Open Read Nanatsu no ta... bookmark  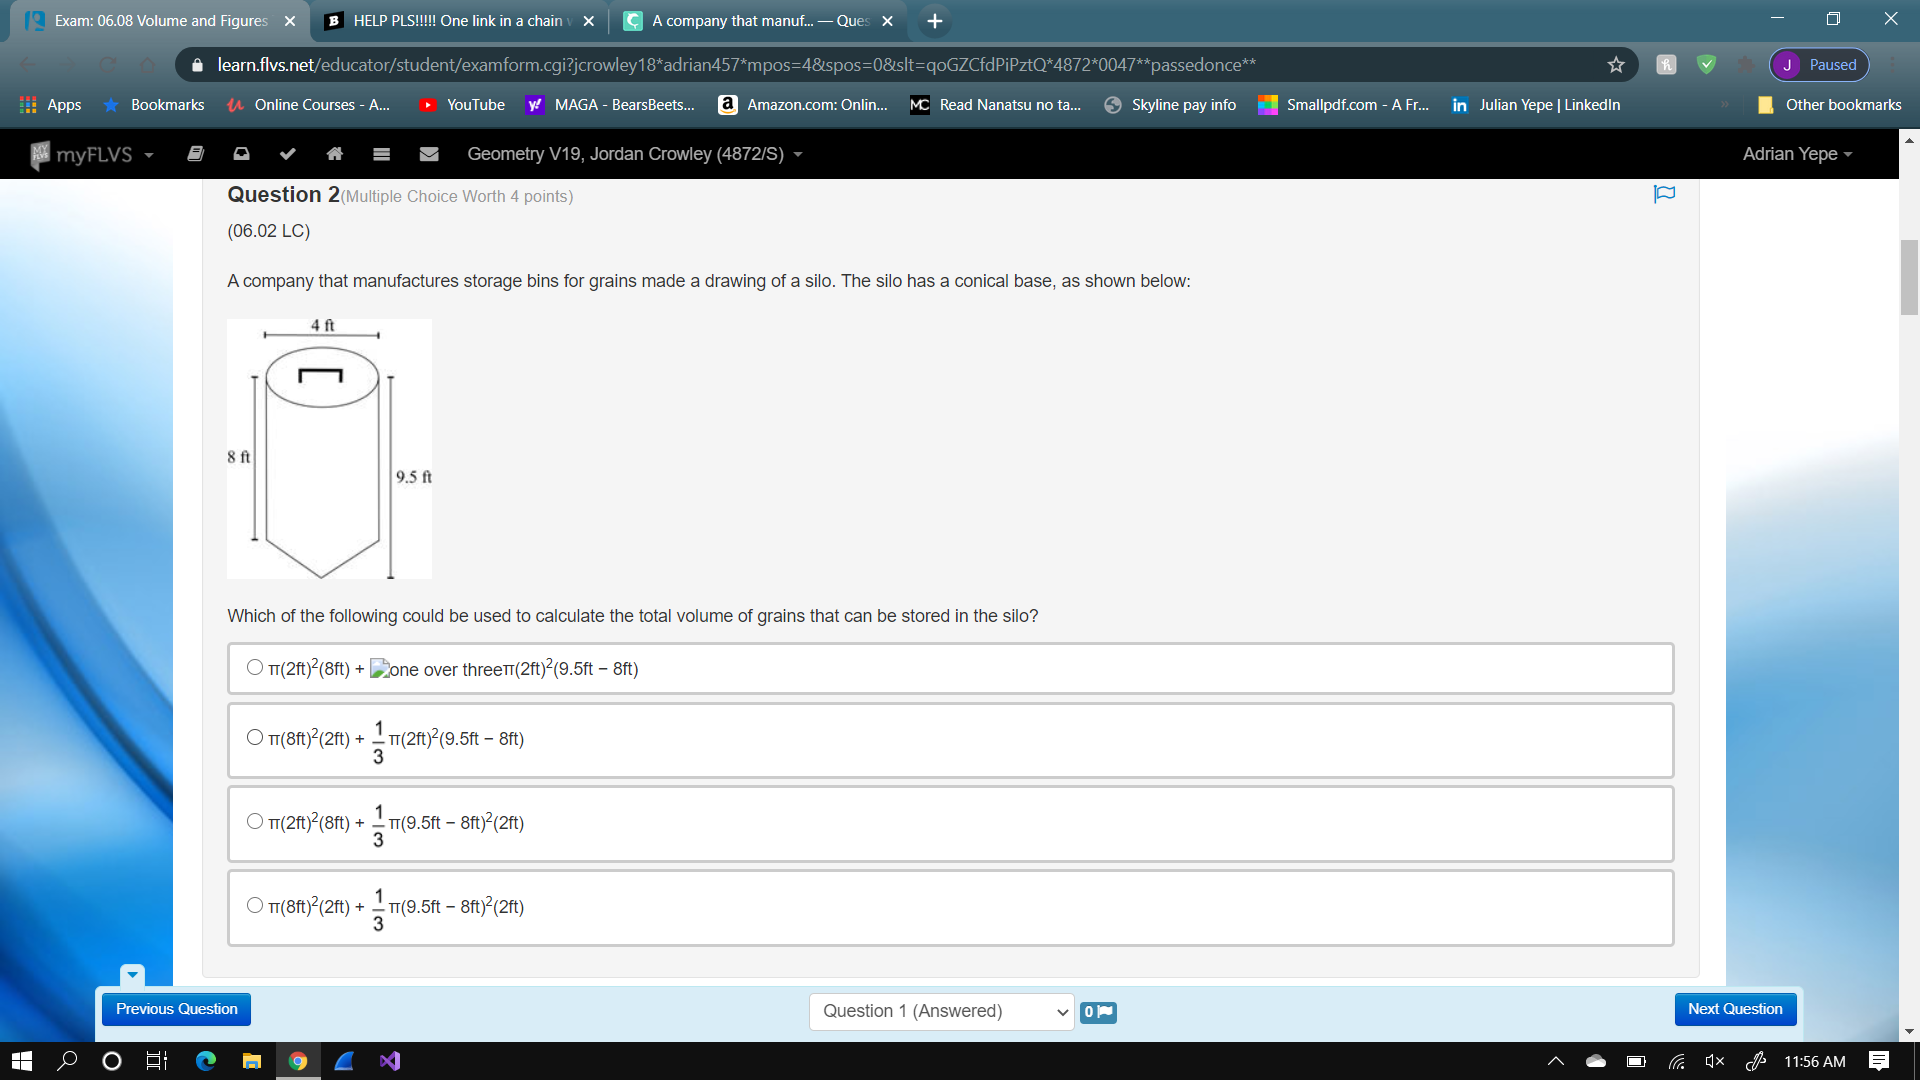[x=996, y=105]
